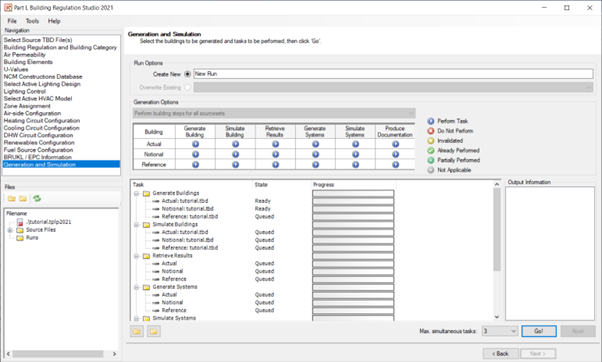Click the tutorial.tplp2021 file icon
The width and height of the screenshot is (602, 362).
20,222
